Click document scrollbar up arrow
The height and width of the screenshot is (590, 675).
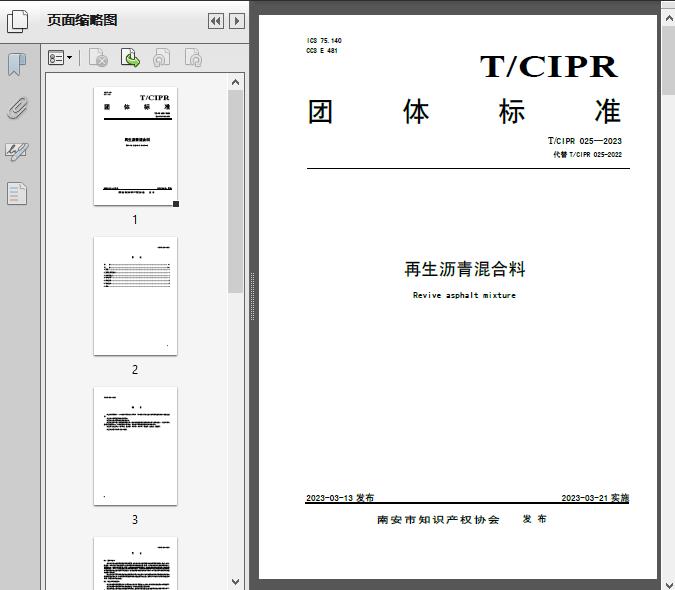tap(669, 19)
